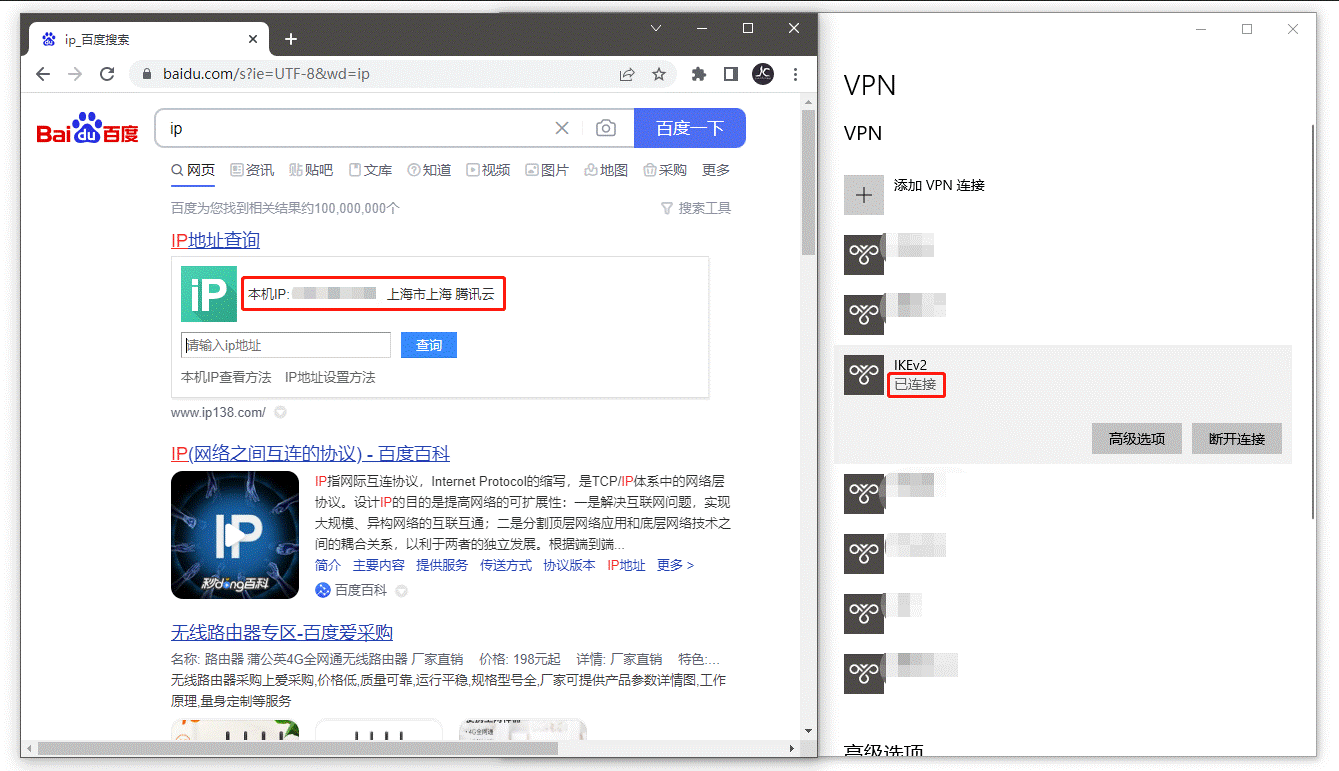Open the 传送方式 section link

506,565
